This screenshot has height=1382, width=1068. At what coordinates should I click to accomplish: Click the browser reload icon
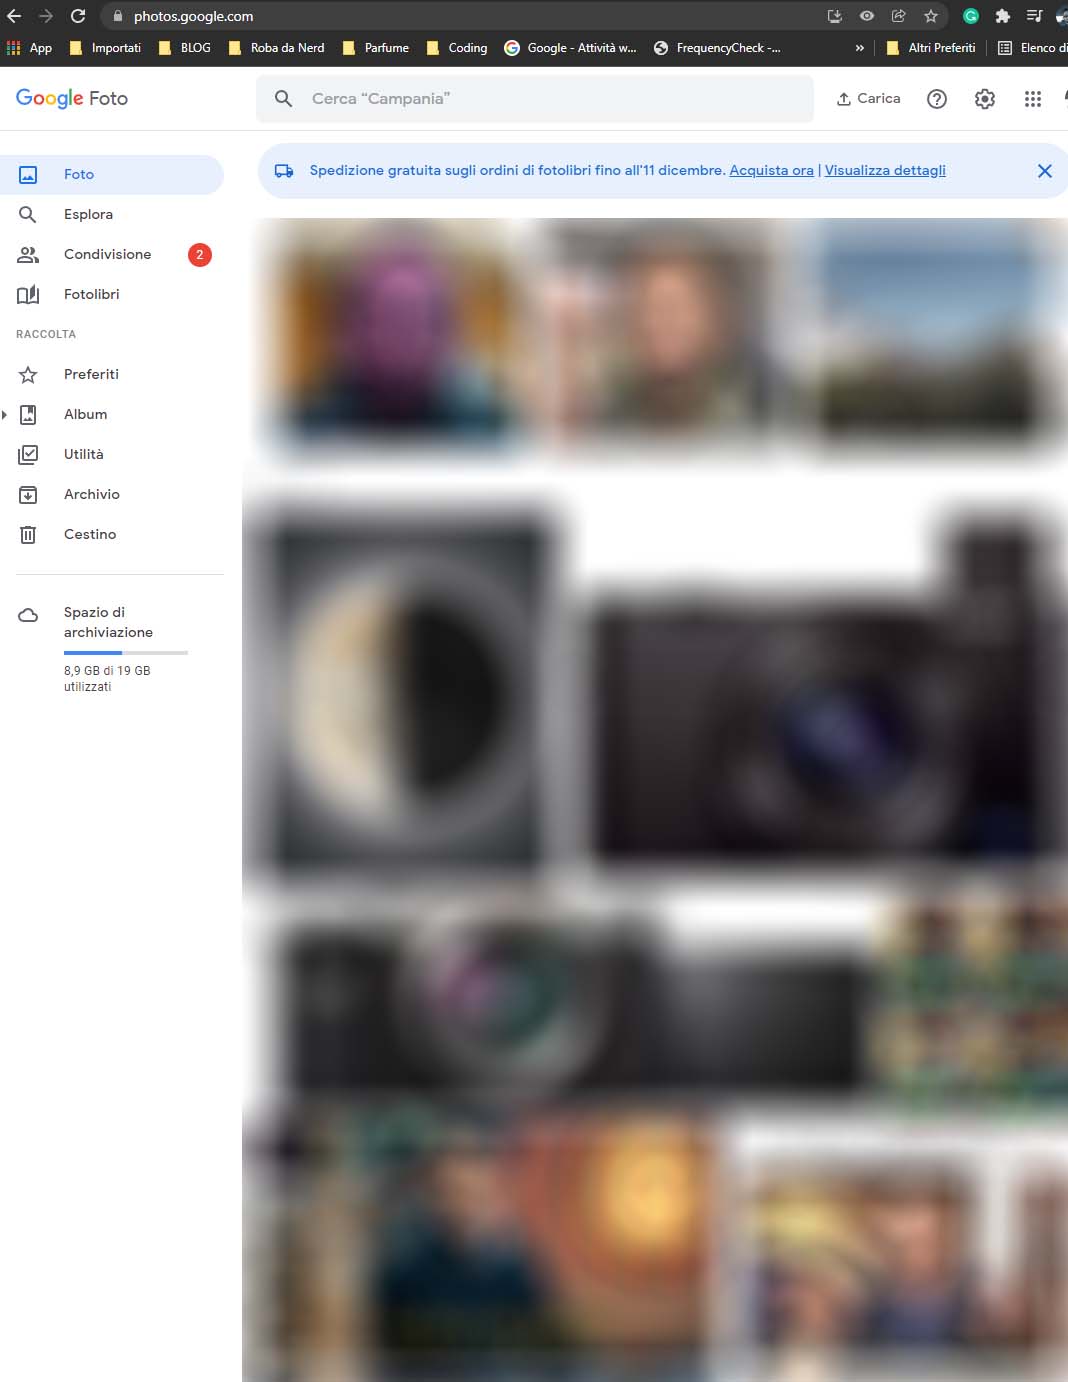78,16
